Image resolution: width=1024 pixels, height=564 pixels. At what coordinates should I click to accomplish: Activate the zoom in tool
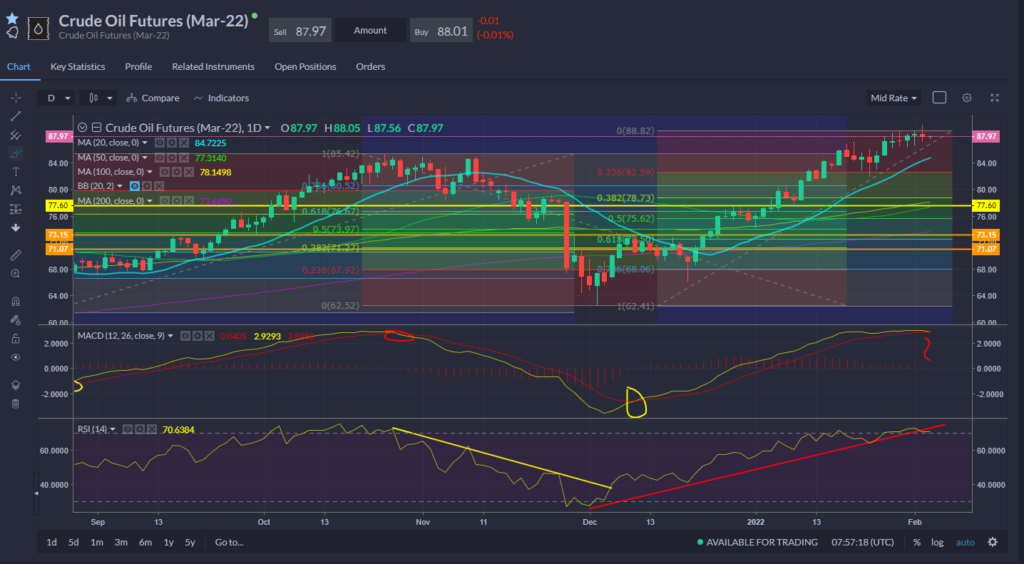pyautogui.click(x=15, y=273)
